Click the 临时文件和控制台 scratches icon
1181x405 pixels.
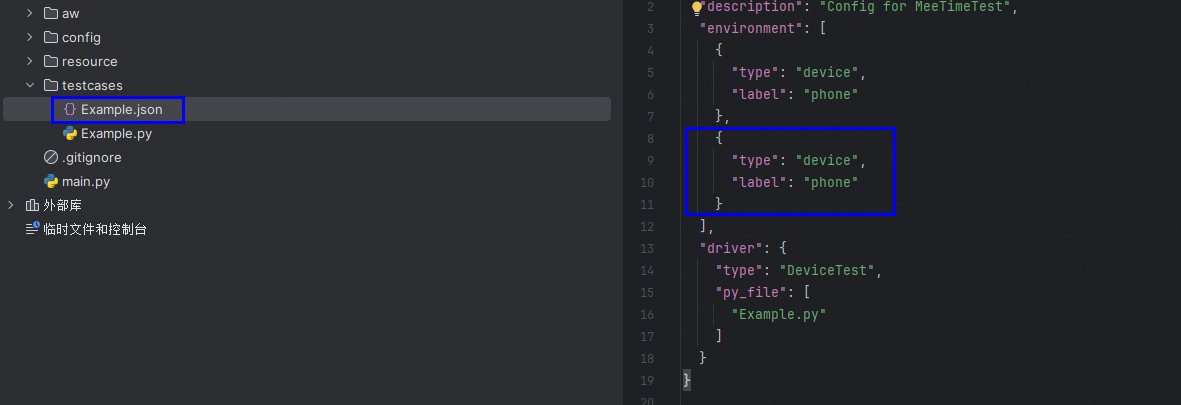pos(32,229)
